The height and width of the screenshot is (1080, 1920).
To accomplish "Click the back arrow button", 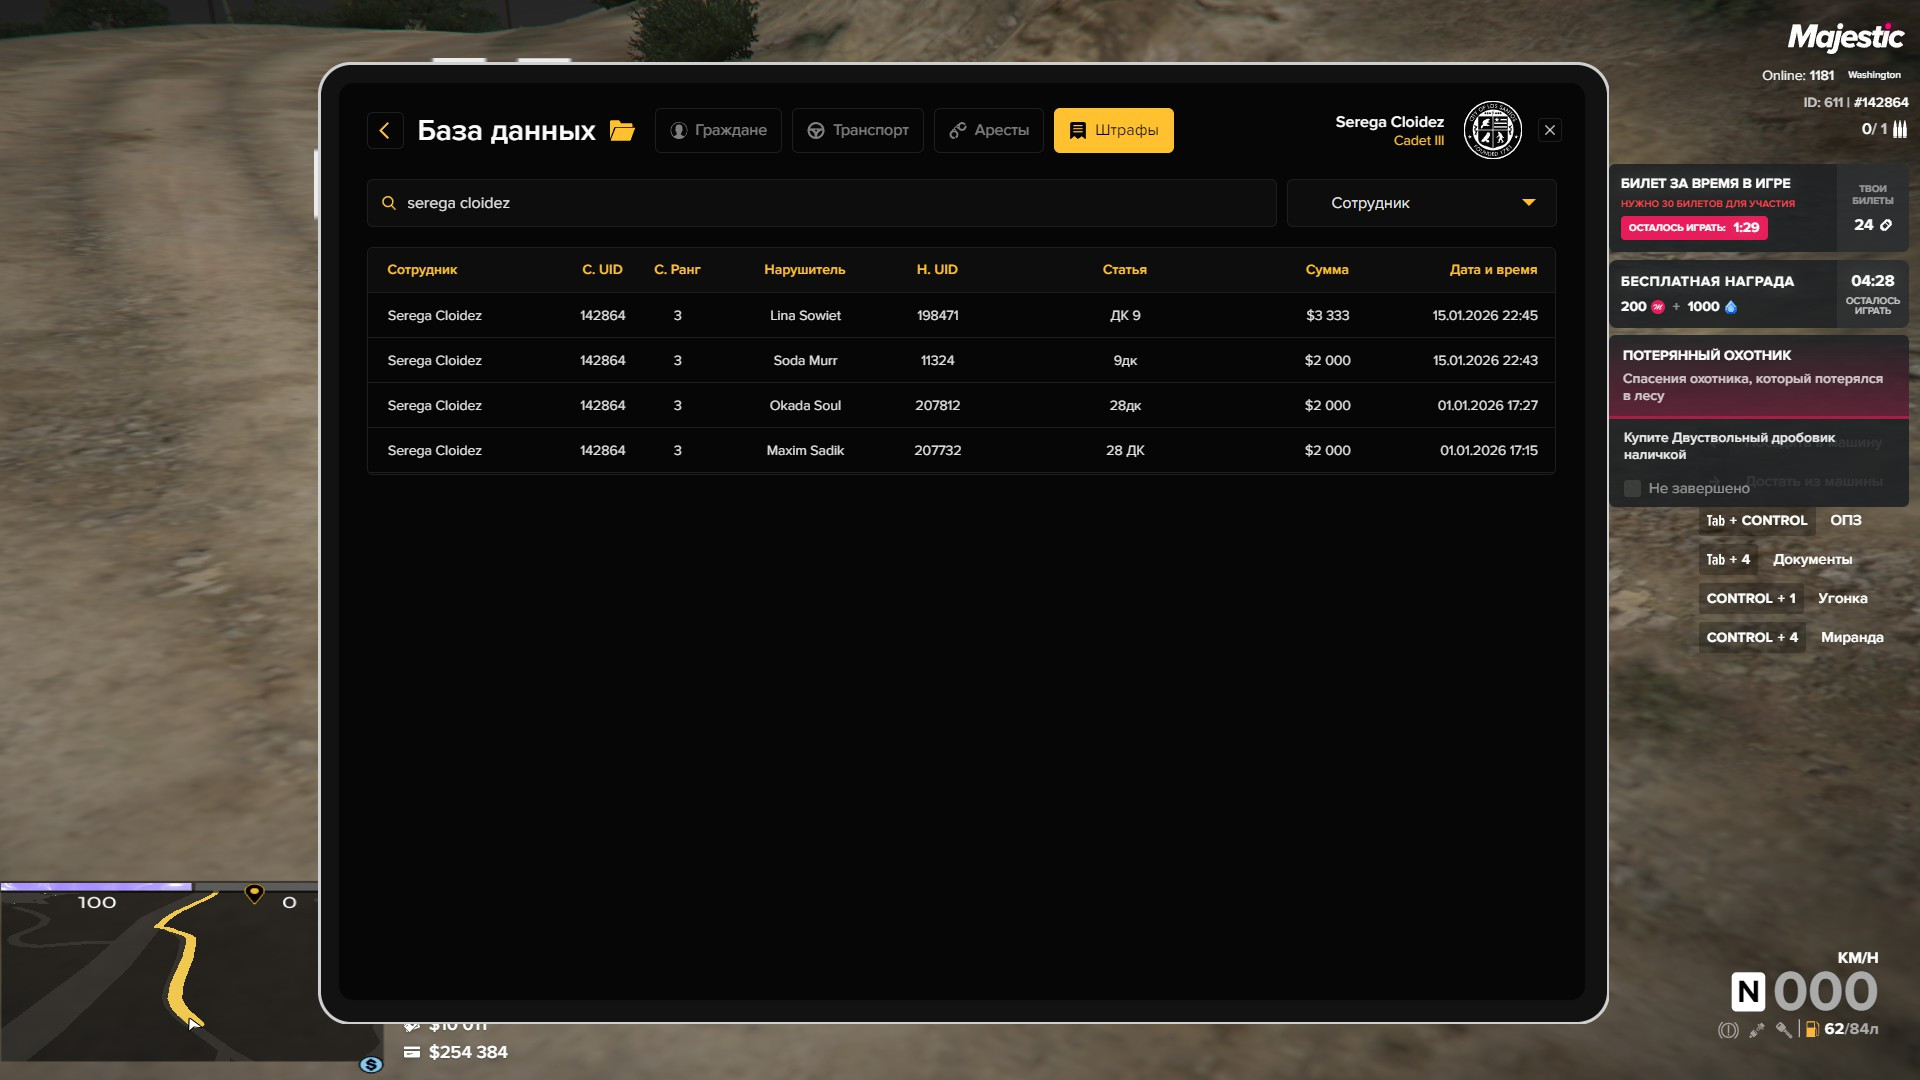I will click(x=385, y=131).
